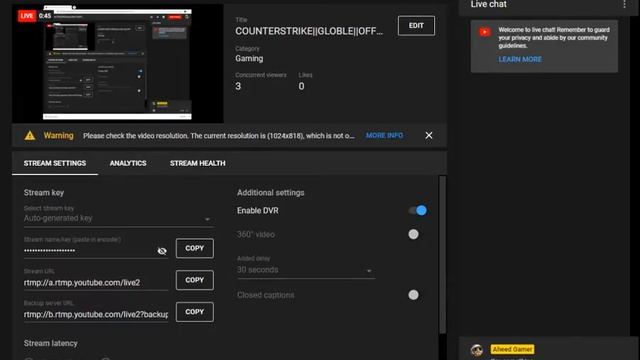
Task: Click the COUNTERSTRIKE||GLOBLE||OFF... title text
Action: 309,31
